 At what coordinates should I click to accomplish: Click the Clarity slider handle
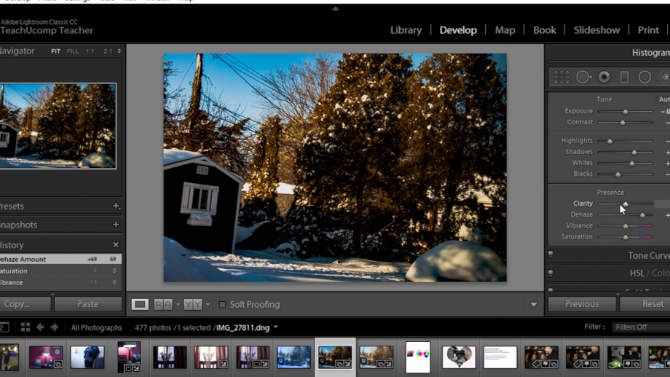pyautogui.click(x=625, y=204)
